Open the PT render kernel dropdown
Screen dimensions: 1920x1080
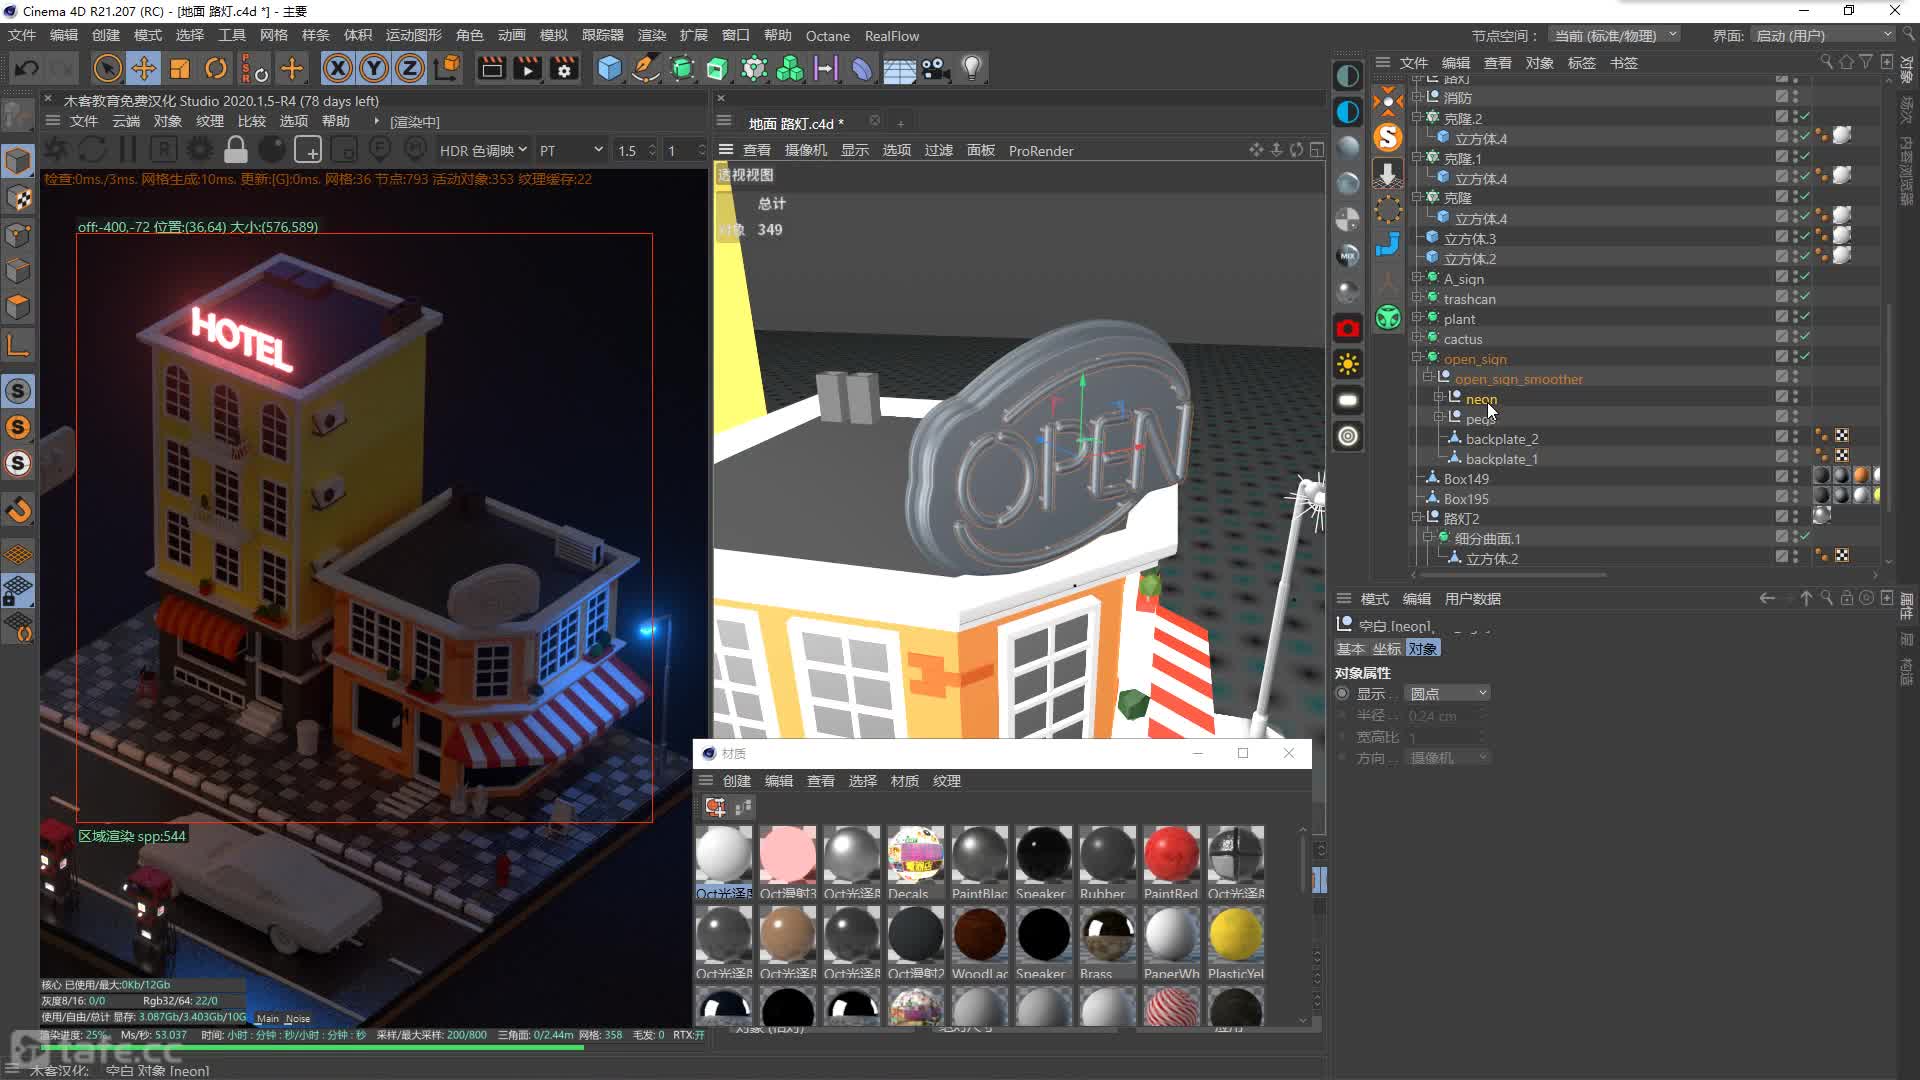click(571, 150)
